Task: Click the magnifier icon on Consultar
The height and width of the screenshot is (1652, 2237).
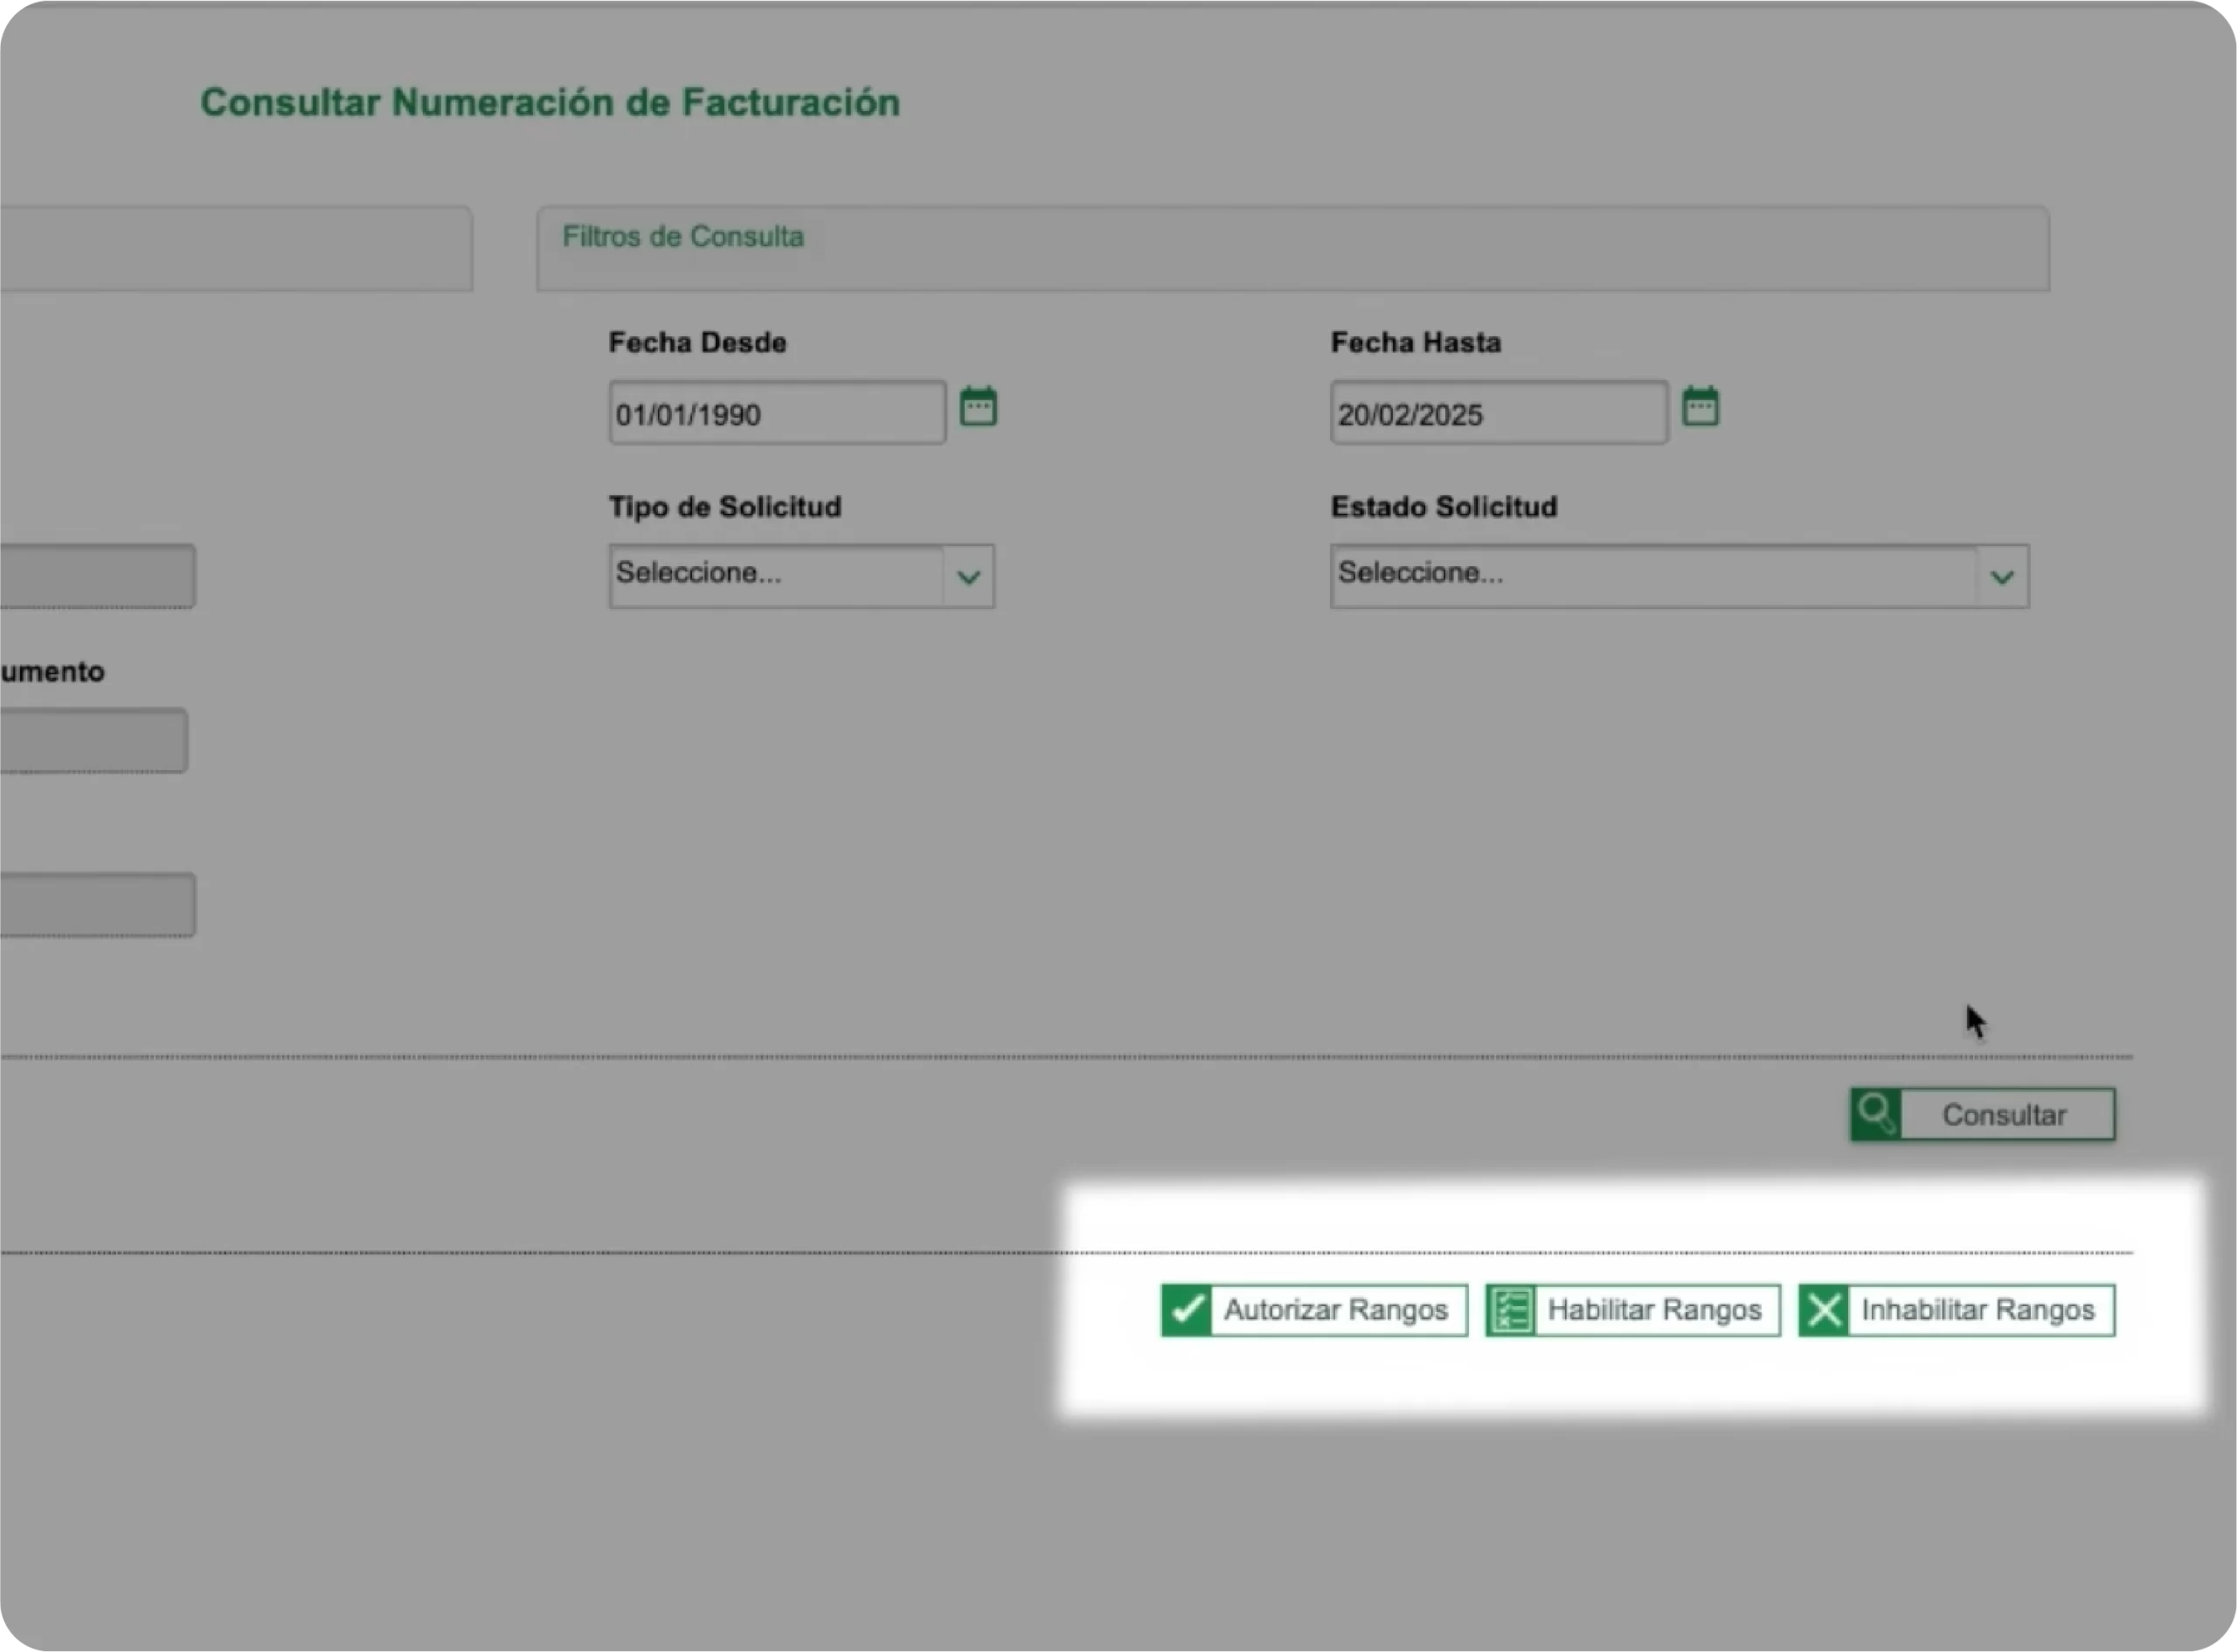Action: [x=1875, y=1114]
